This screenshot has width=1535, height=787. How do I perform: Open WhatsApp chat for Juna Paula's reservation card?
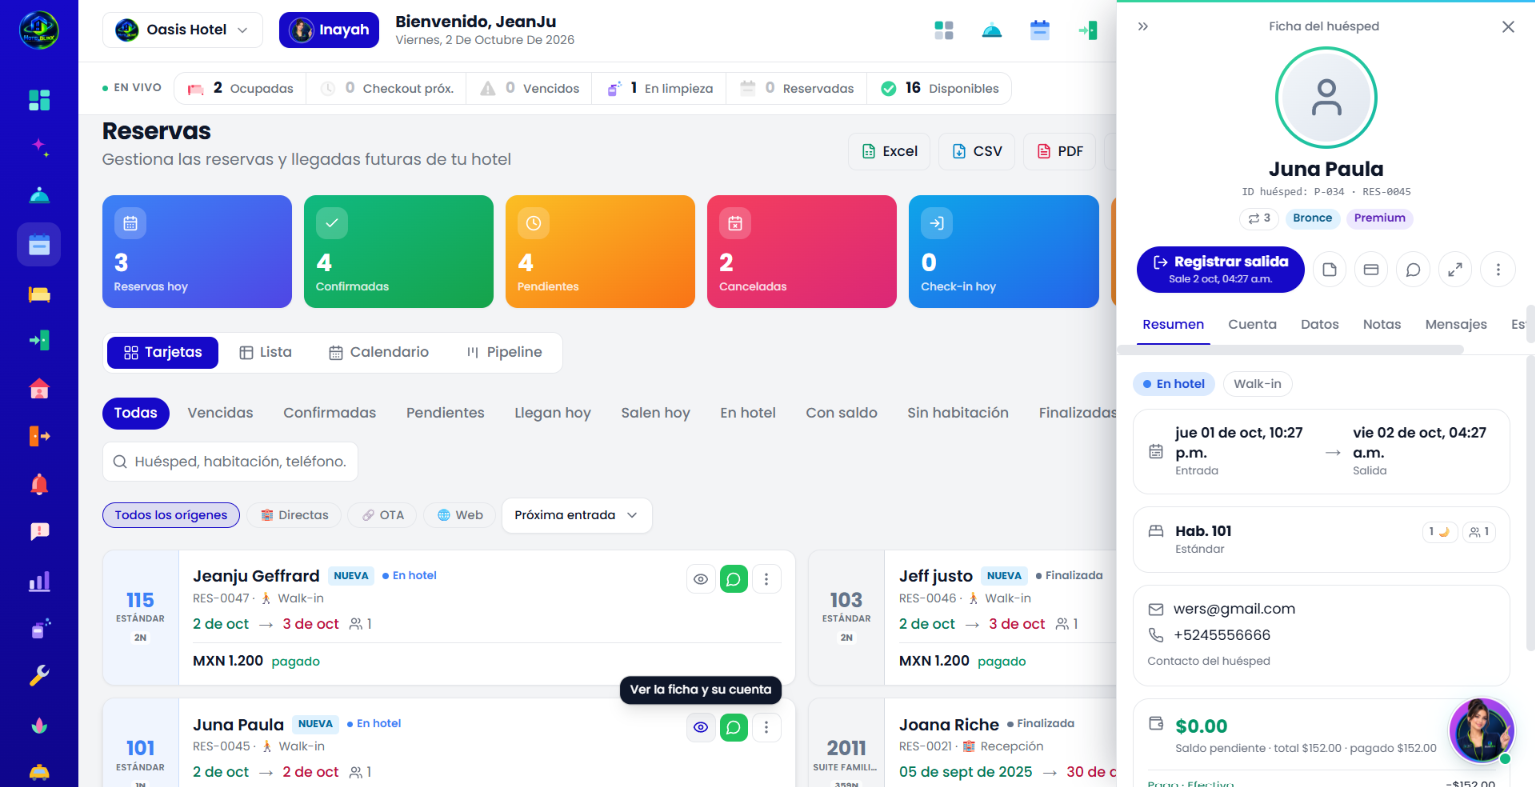(734, 727)
